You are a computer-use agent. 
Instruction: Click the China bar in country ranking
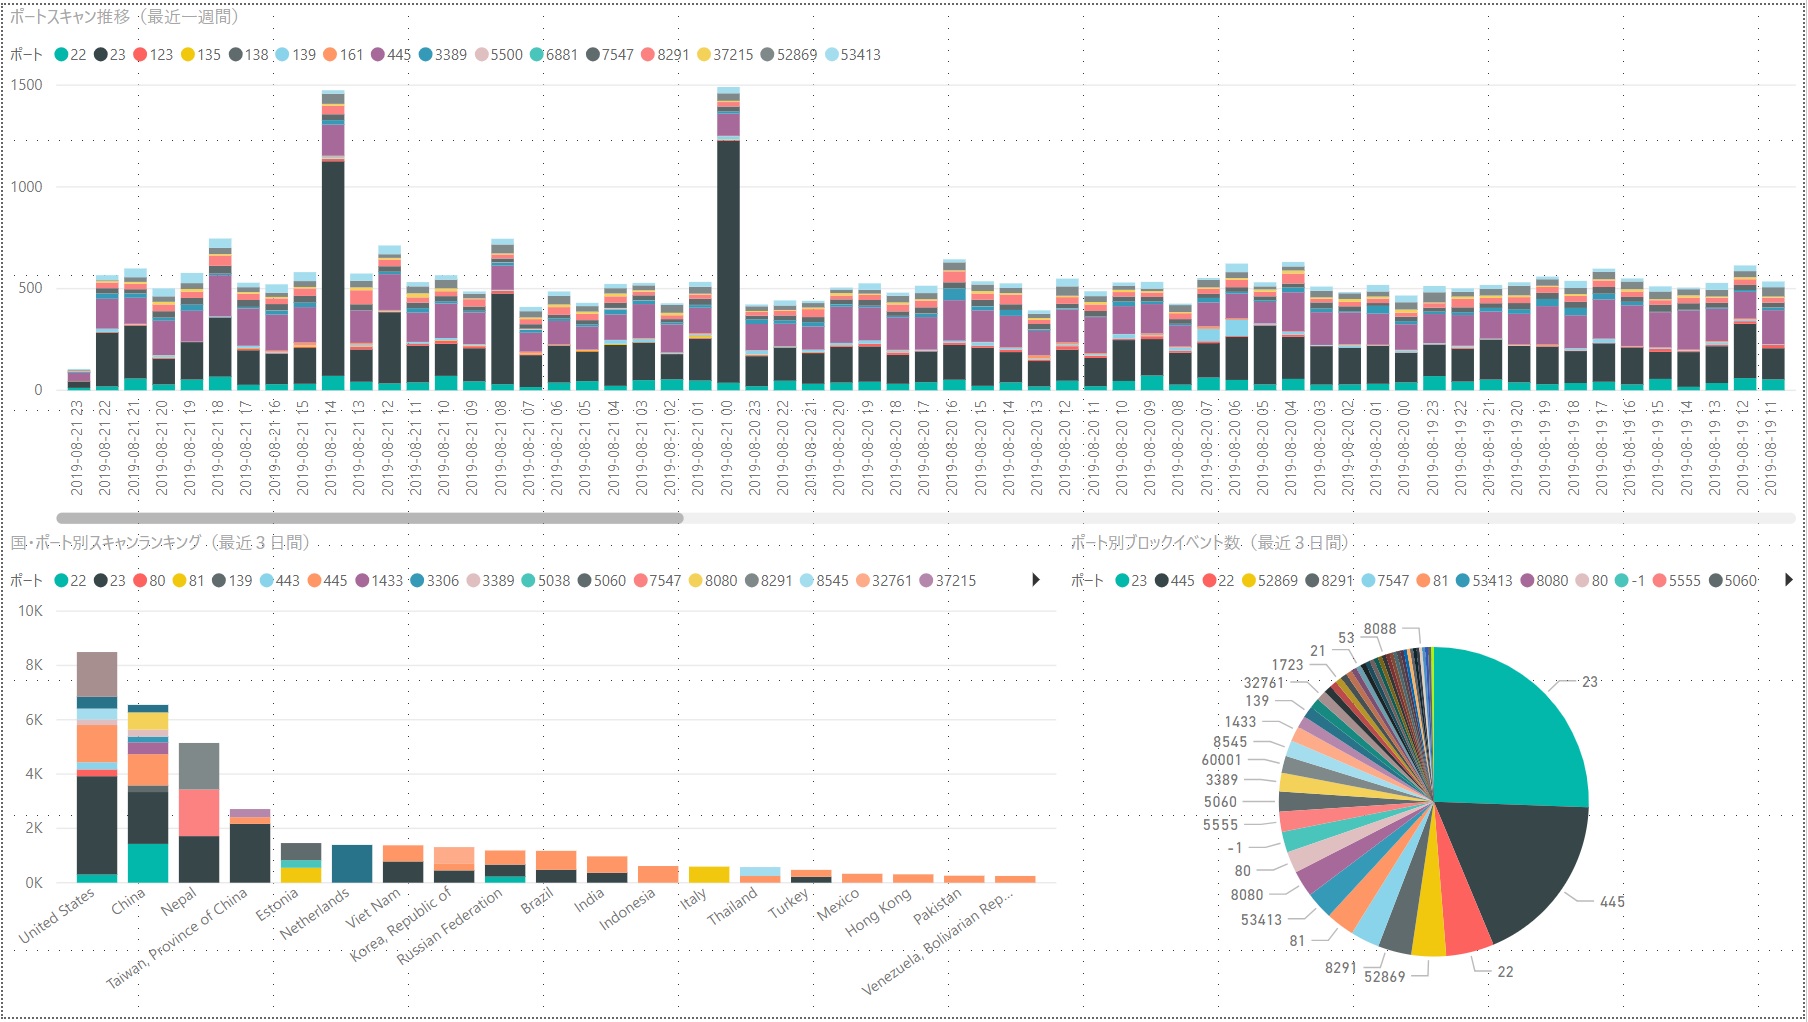click(148, 794)
